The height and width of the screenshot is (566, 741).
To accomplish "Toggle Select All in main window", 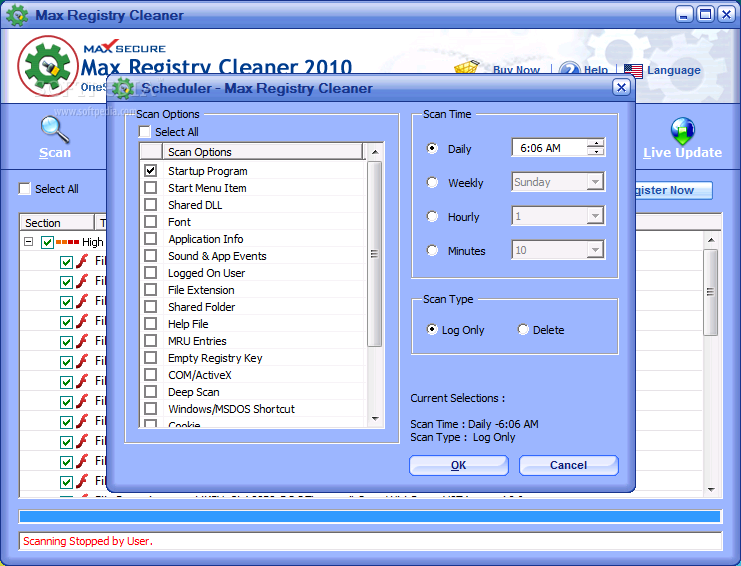I will coord(25,189).
